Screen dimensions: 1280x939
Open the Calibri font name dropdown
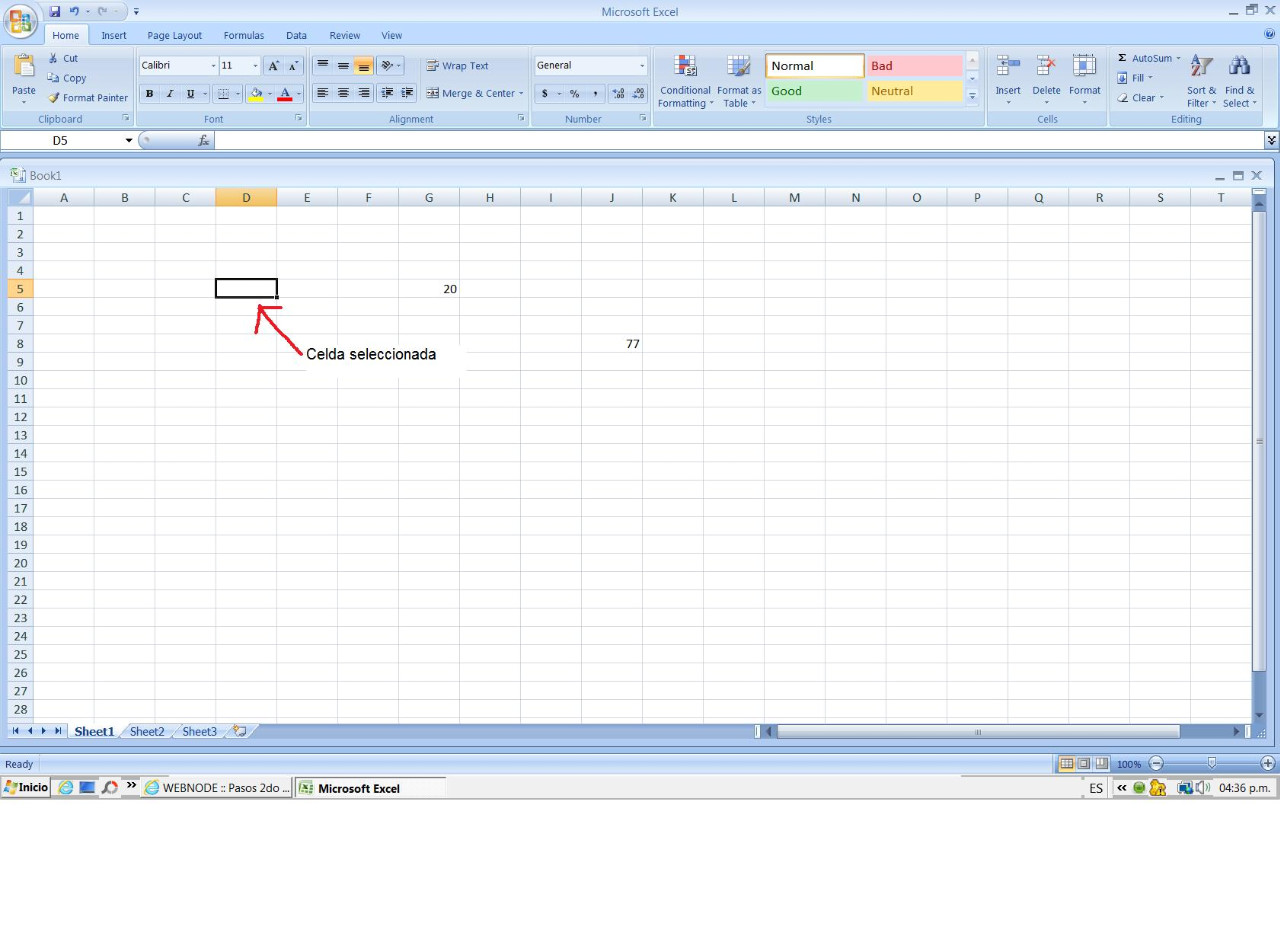tap(213, 66)
